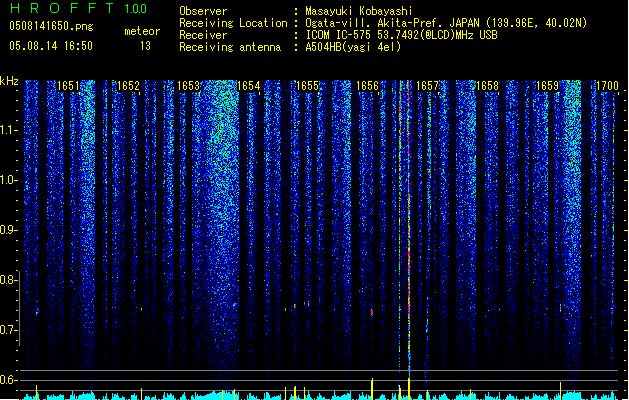Click the kHz axis label
This screenshot has height=400, width=629.
click(9, 81)
